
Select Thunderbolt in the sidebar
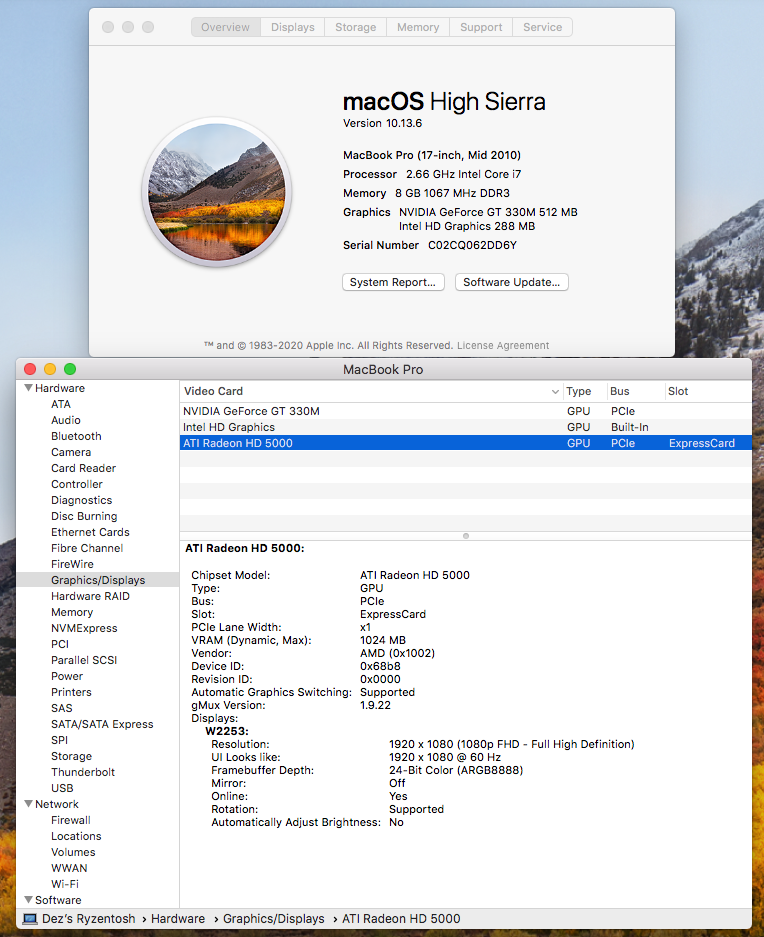[83, 772]
